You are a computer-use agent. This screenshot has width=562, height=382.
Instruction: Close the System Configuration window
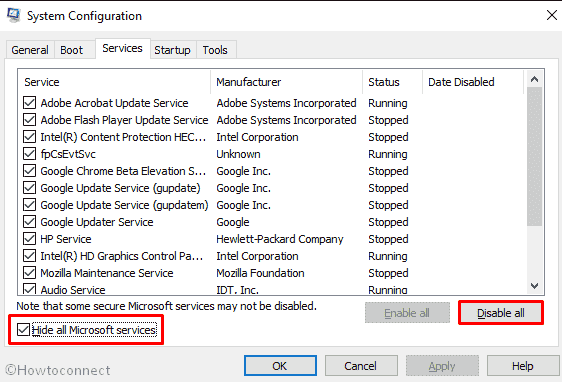click(x=552, y=15)
